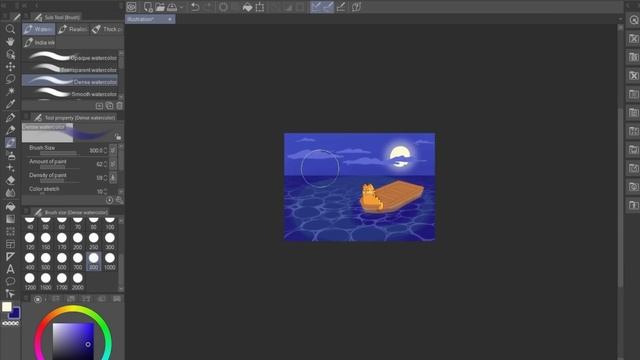640x360 pixels.
Task: Select brush size preset 1000
Action: pos(110,261)
